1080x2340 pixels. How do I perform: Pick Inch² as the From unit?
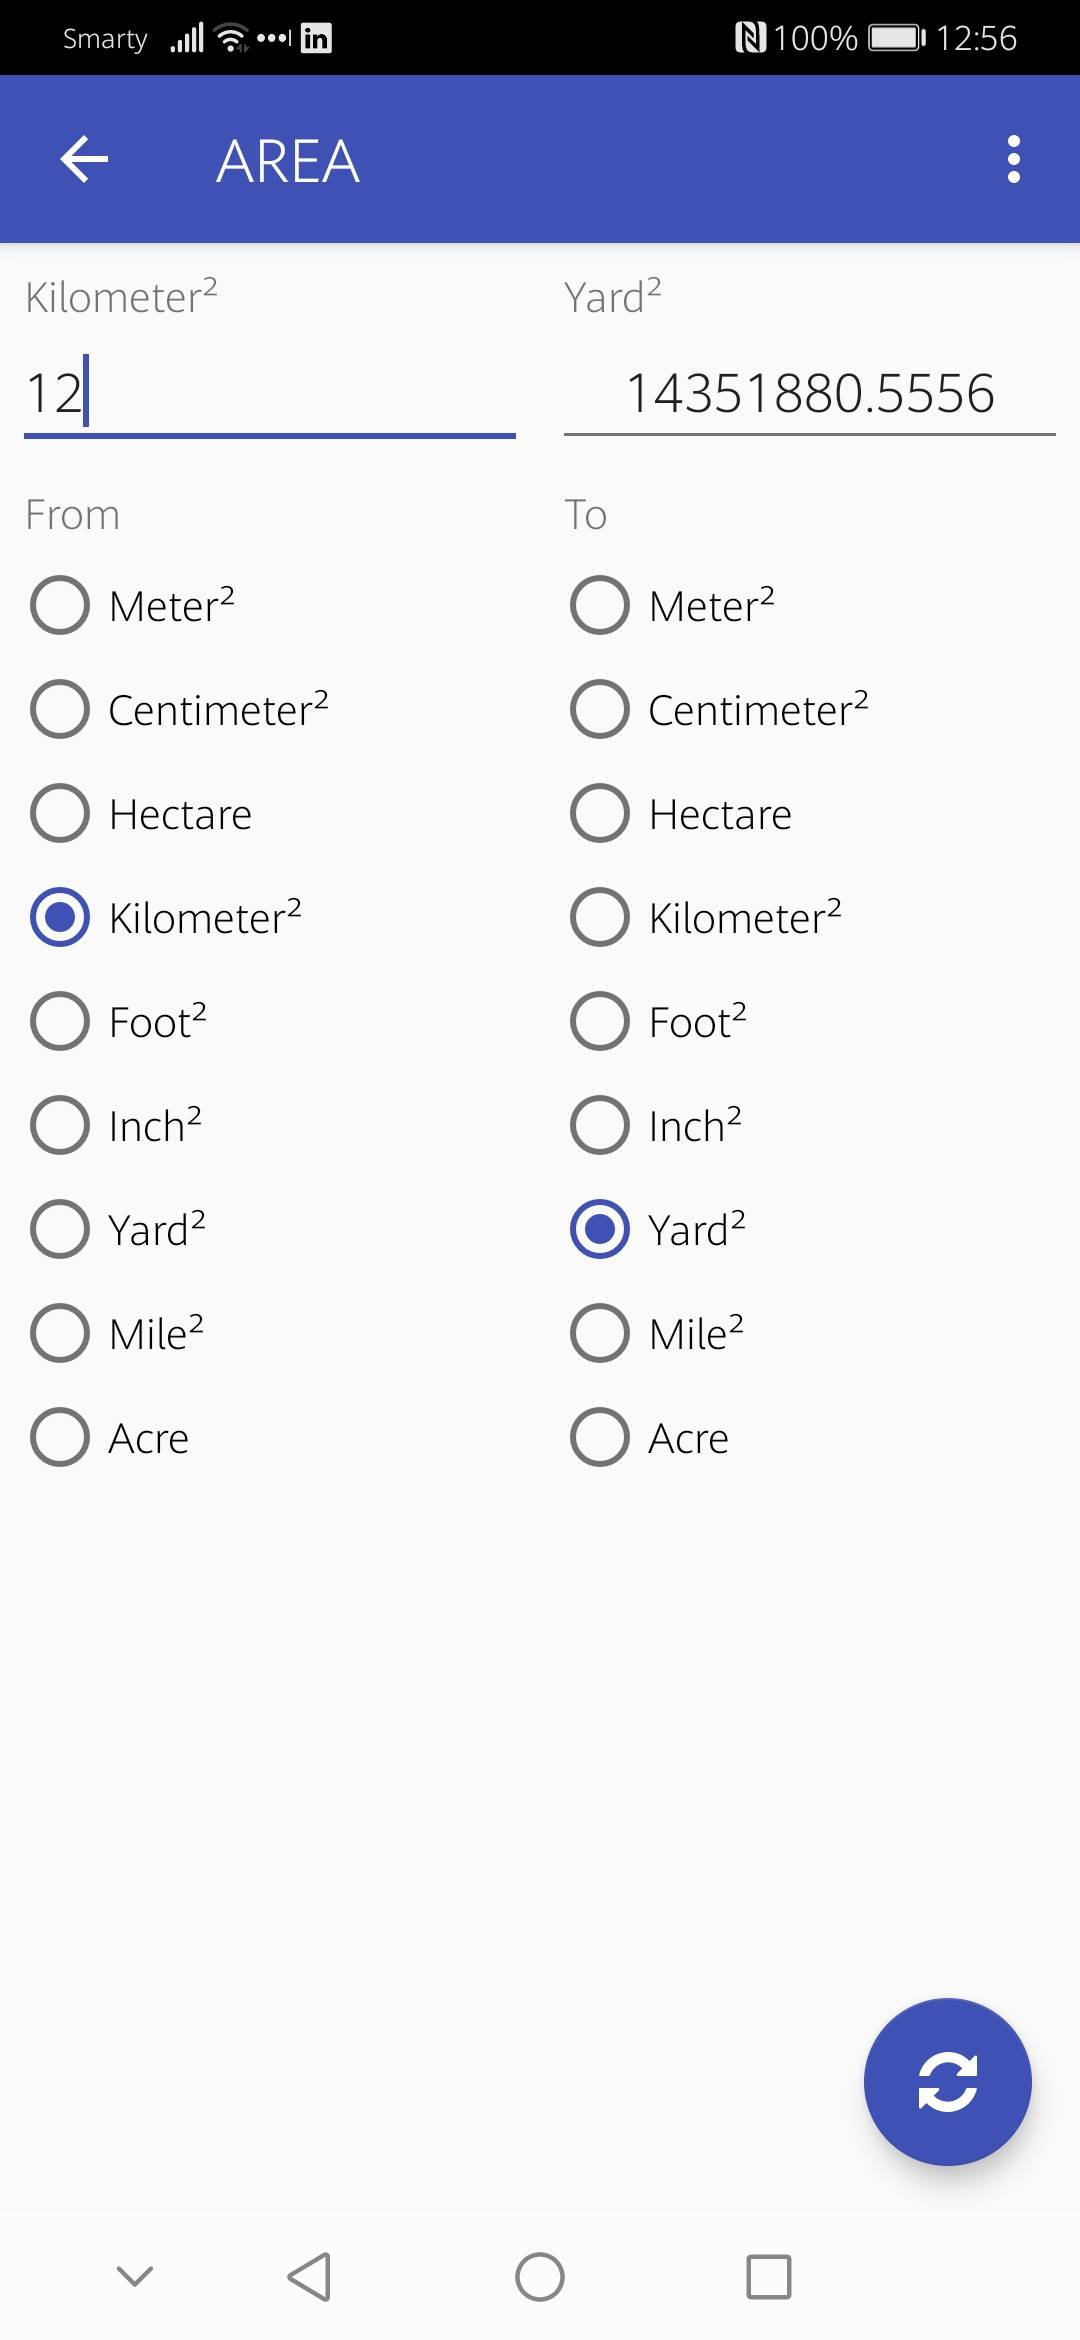(61, 1125)
